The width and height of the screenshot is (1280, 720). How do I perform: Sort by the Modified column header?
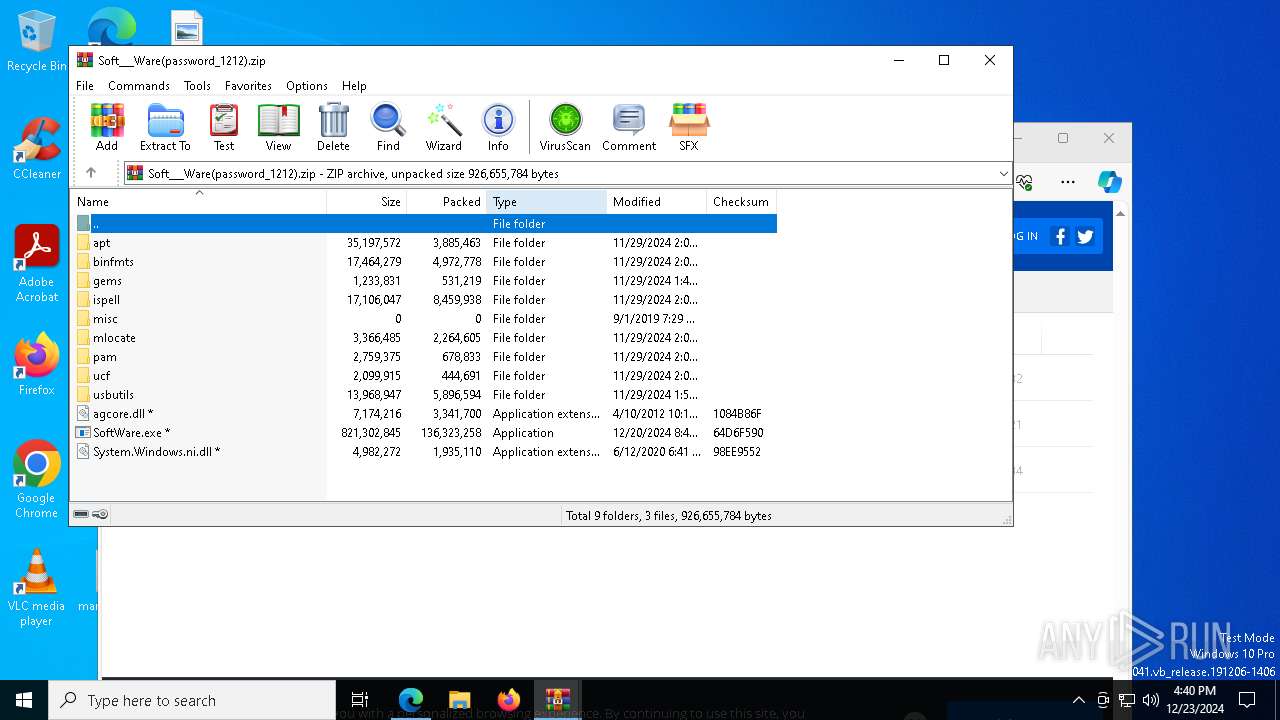click(x=656, y=201)
